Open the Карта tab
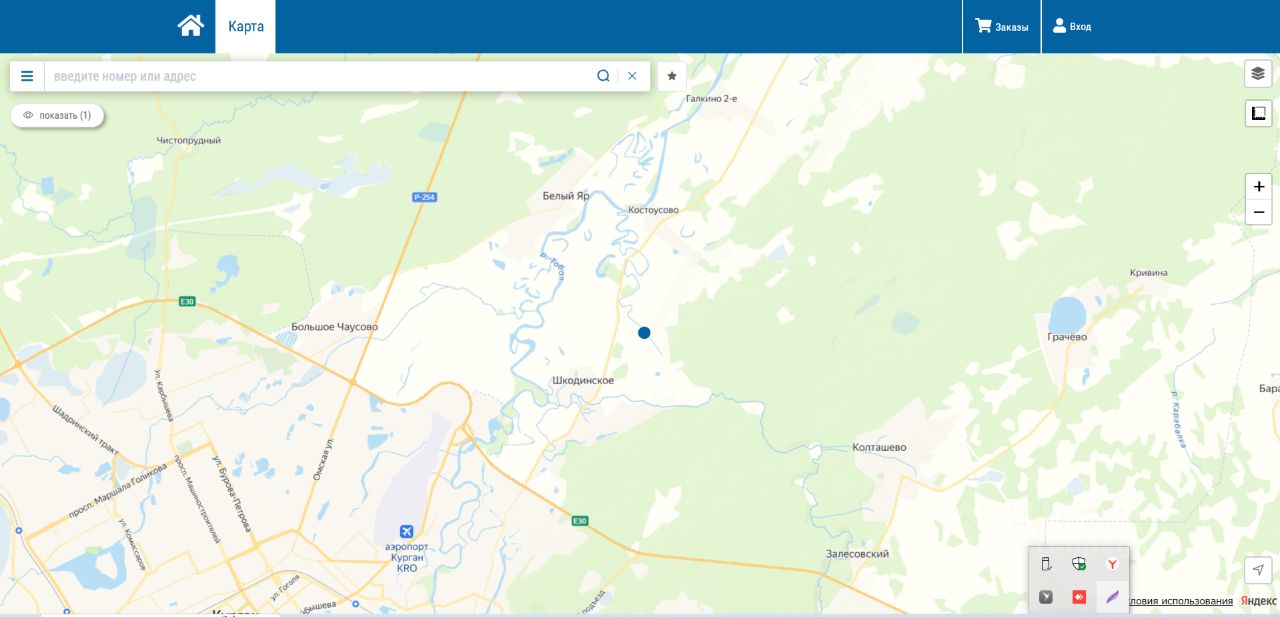The image size is (1280, 617). 246,26
